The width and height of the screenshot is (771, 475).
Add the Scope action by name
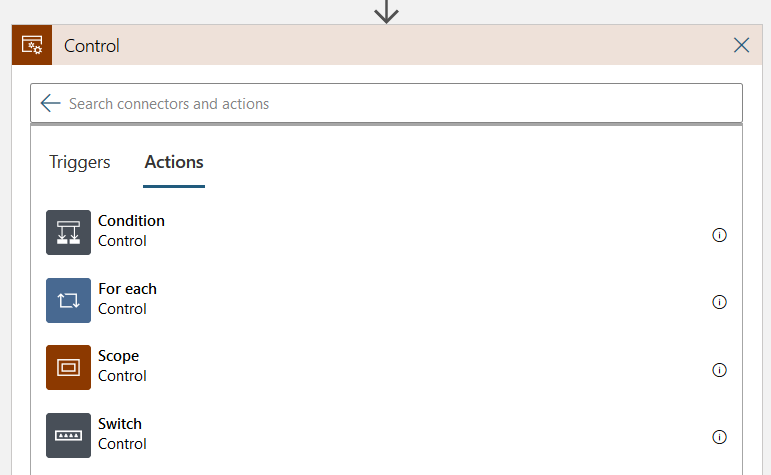118,356
